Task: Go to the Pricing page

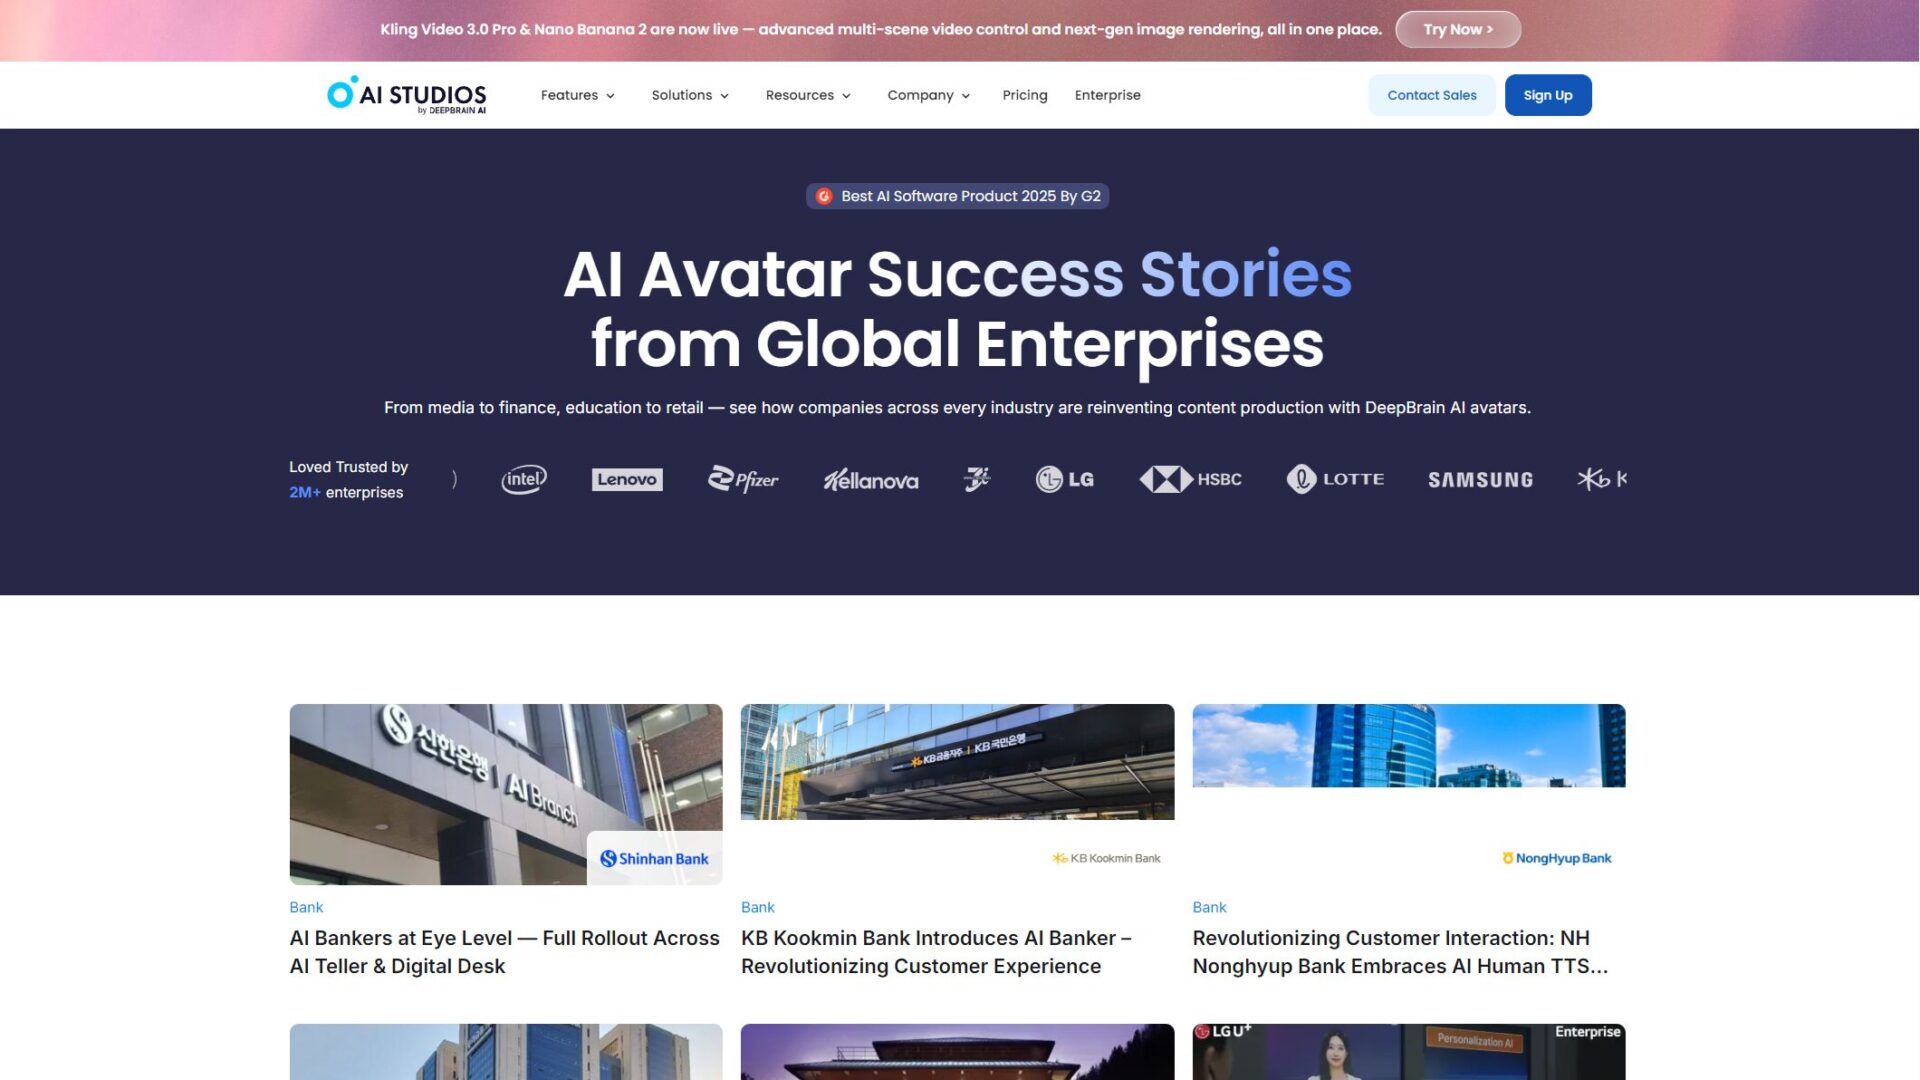Action: pyautogui.click(x=1025, y=95)
